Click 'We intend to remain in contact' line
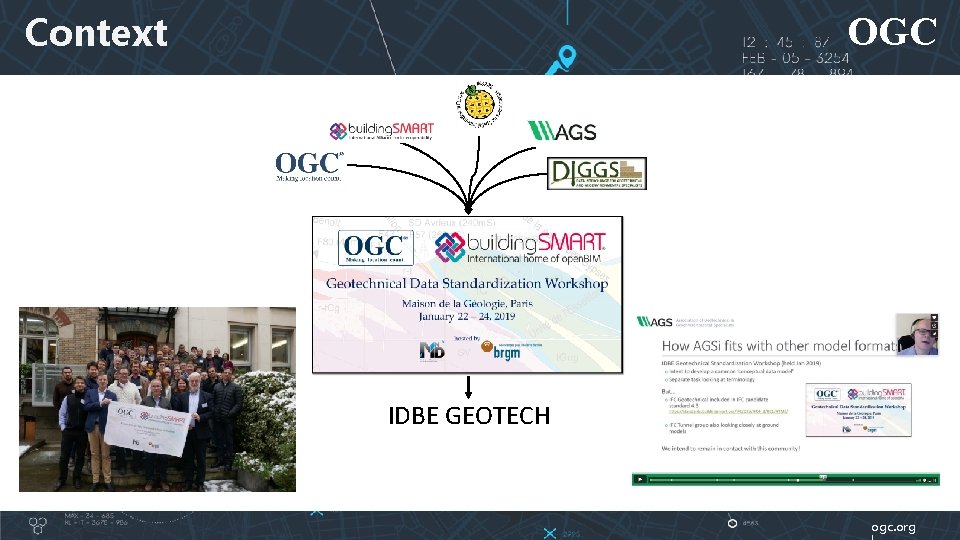 730,449
